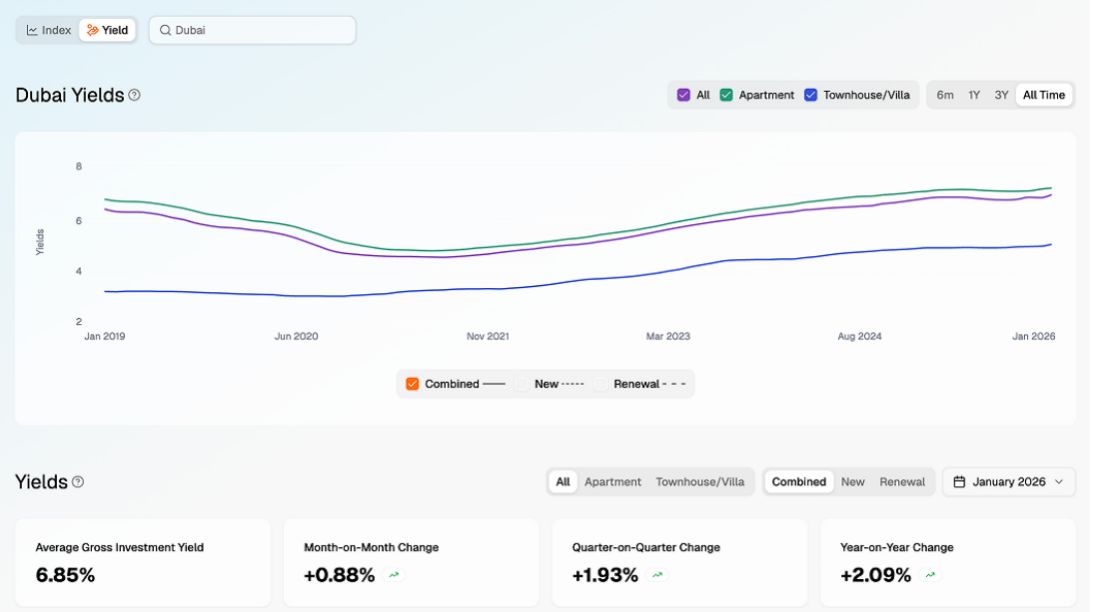This screenshot has height=612, width=1096.
Task: Click the Dubai search input field
Action: 252,30
